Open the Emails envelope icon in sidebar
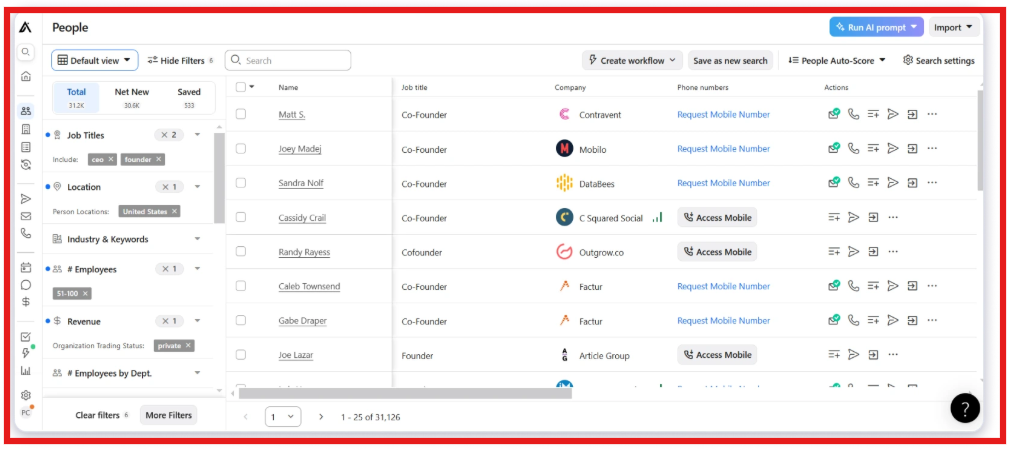The height and width of the screenshot is (450, 1013). point(26,216)
